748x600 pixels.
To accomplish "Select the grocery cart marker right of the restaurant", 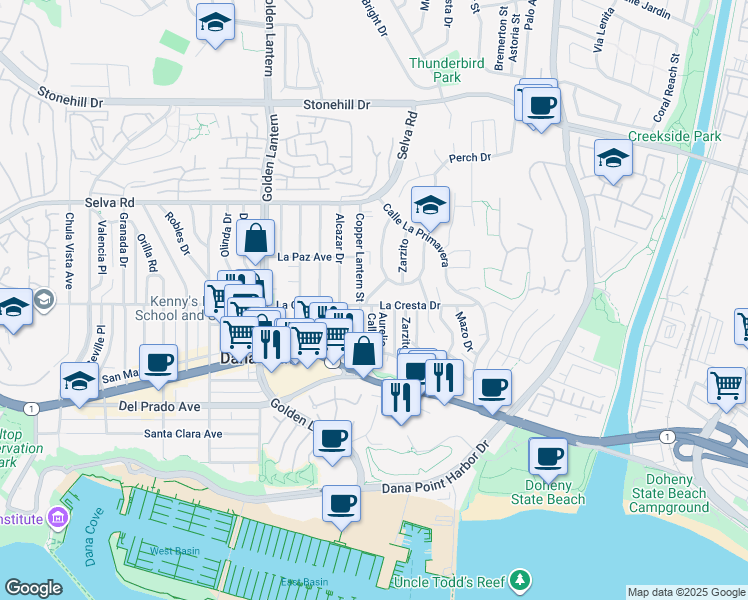I will coord(308,341).
